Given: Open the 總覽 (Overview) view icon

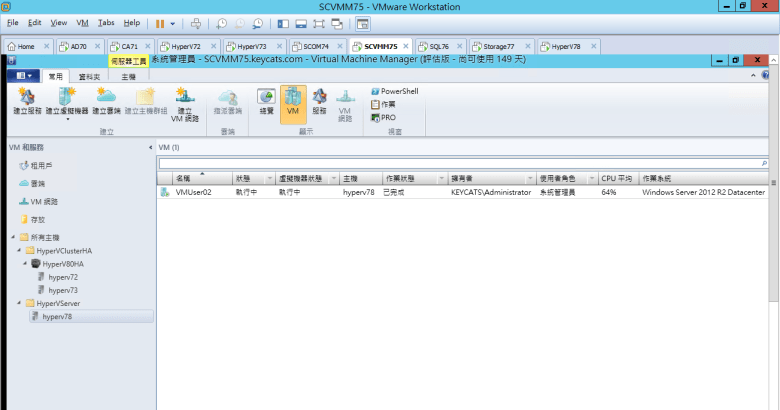Looking at the screenshot, I should [266, 102].
